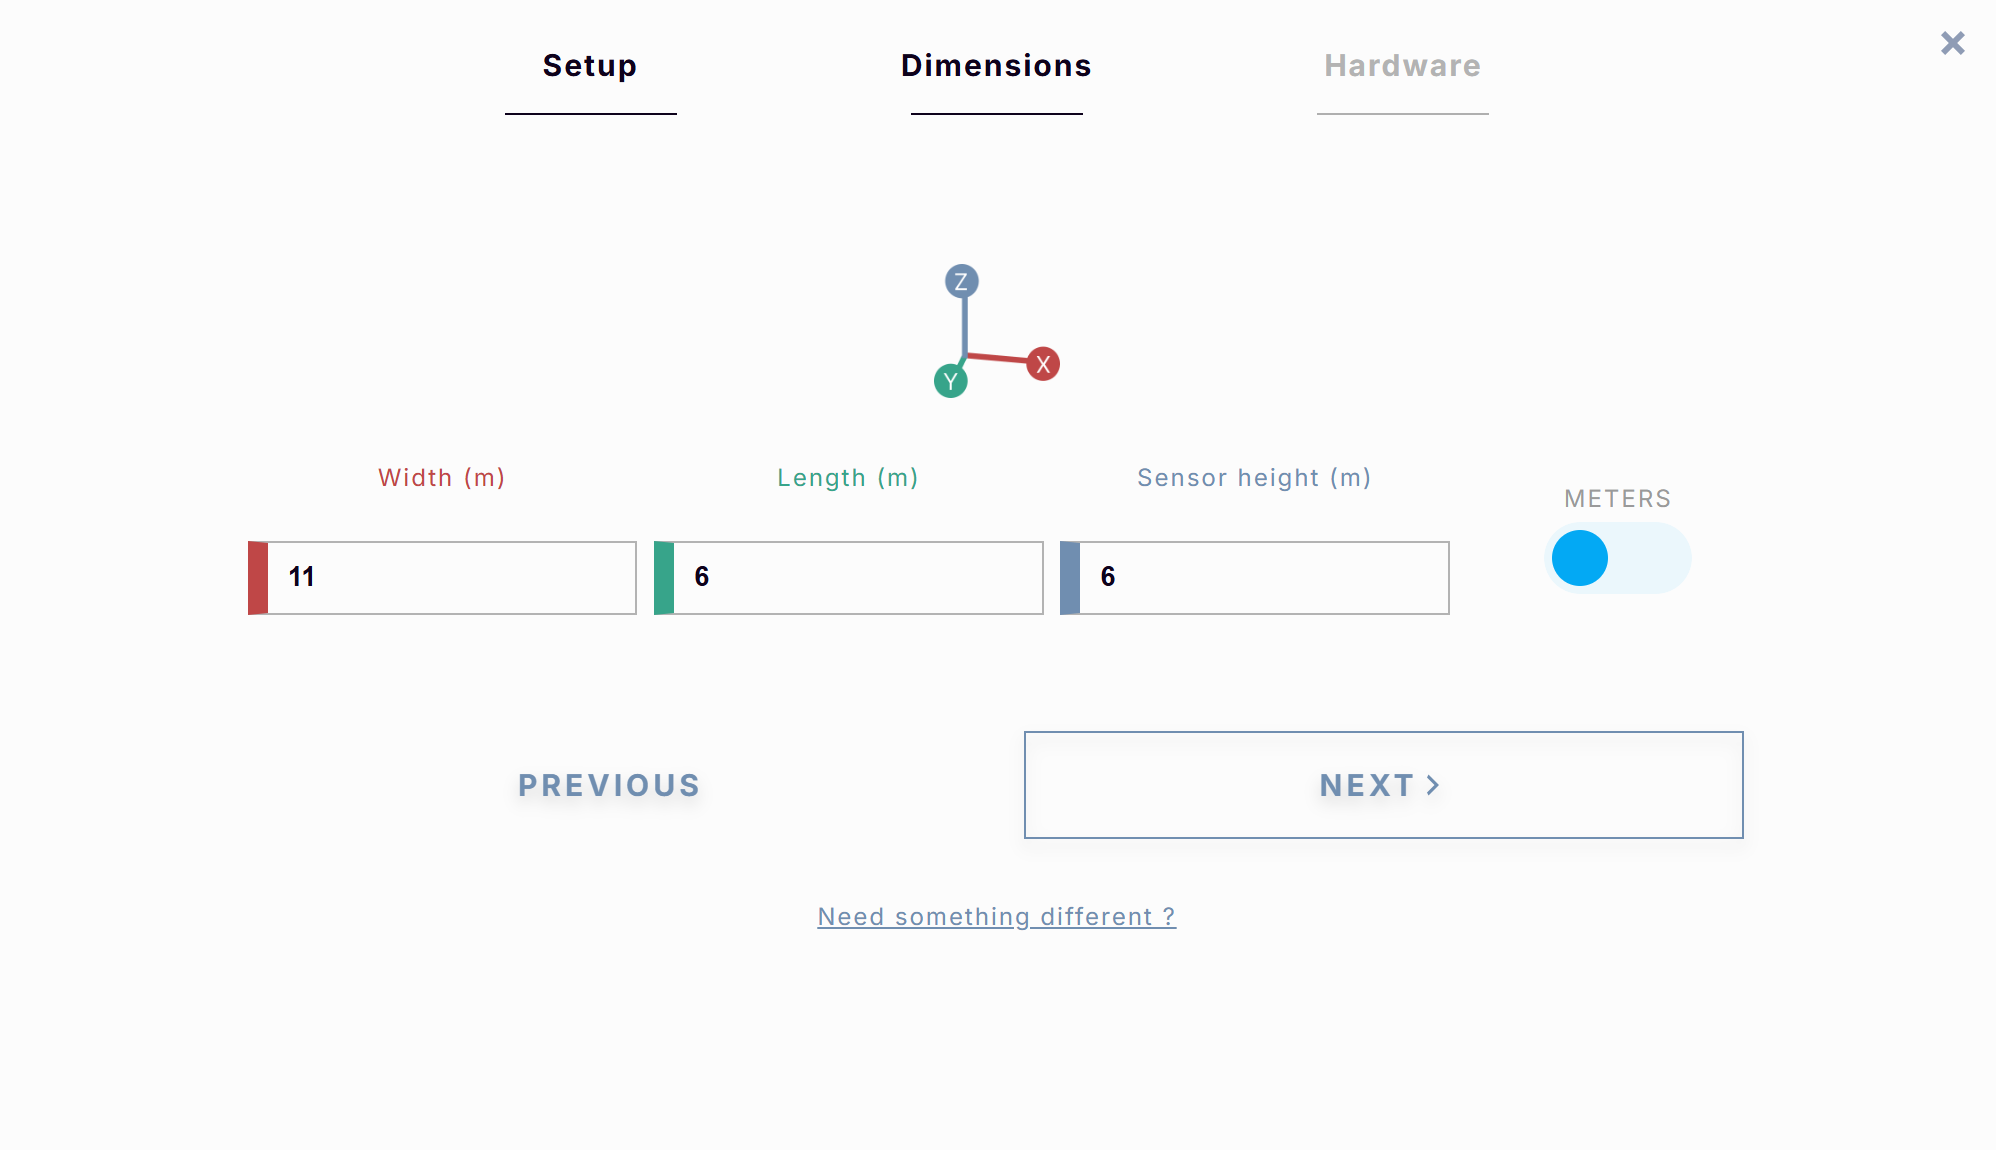
Task: Click the NEXT button
Action: tap(1383, 785)
